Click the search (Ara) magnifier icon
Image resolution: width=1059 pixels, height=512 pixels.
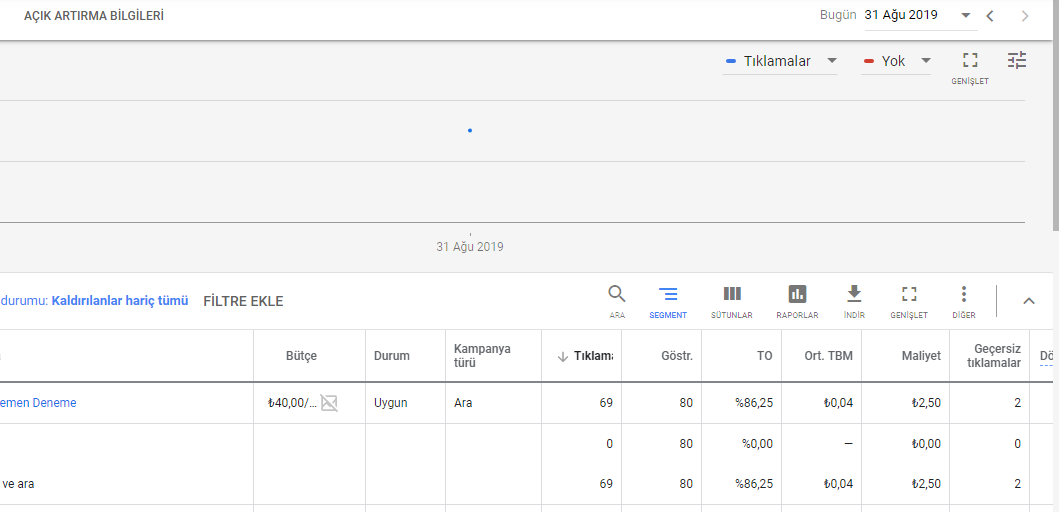tap(617, 294)
